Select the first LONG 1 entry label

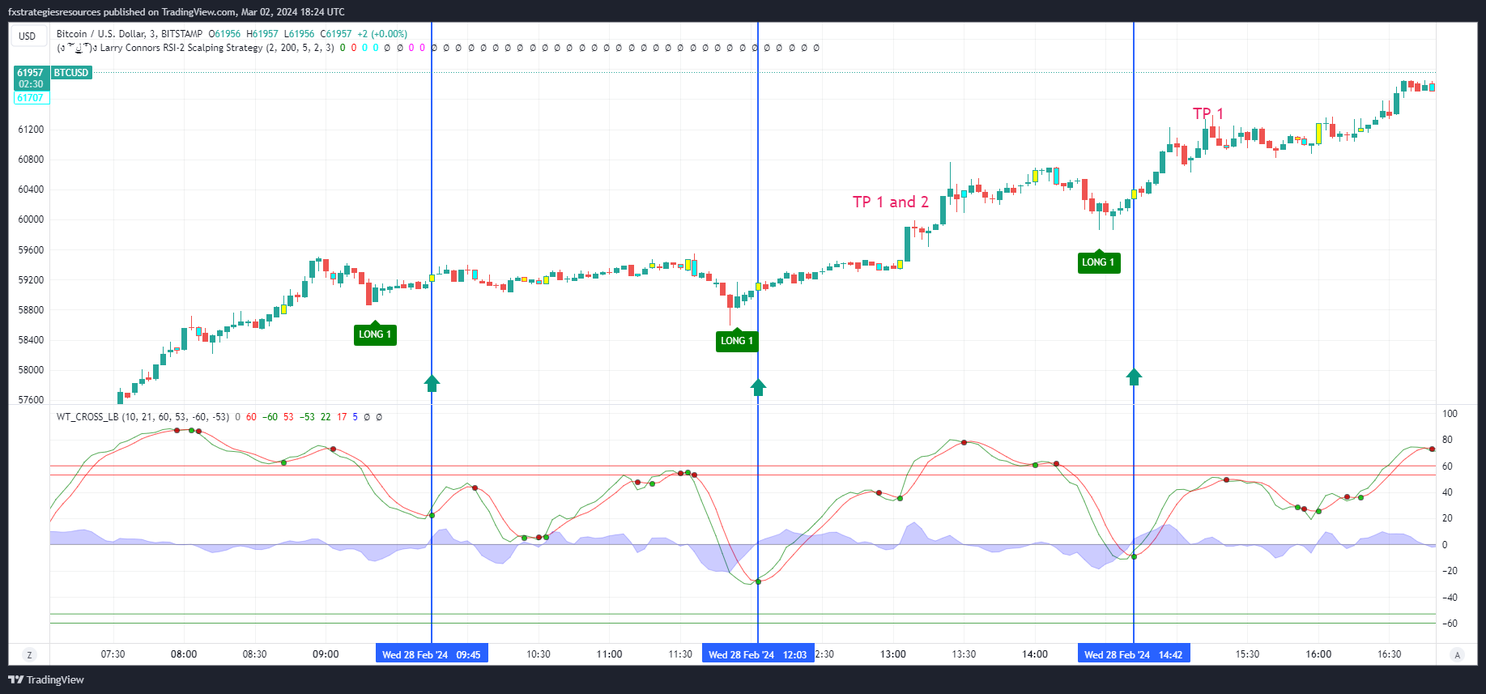coord(375,335)
